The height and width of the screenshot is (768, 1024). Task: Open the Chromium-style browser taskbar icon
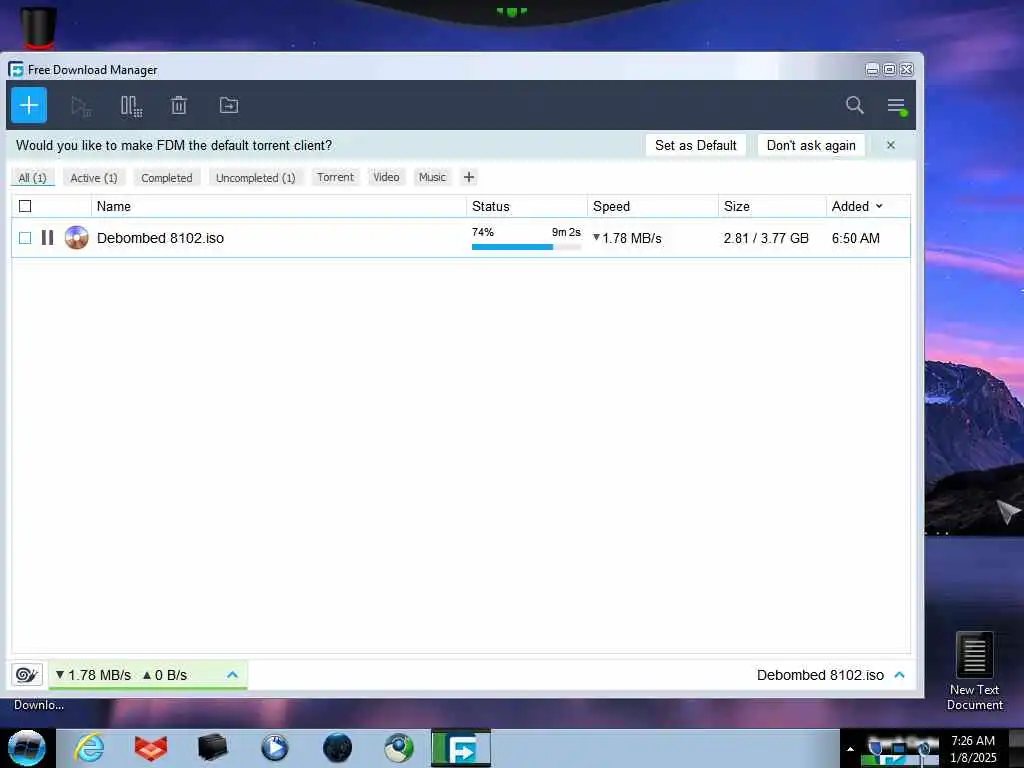click(x=398, y=748)
